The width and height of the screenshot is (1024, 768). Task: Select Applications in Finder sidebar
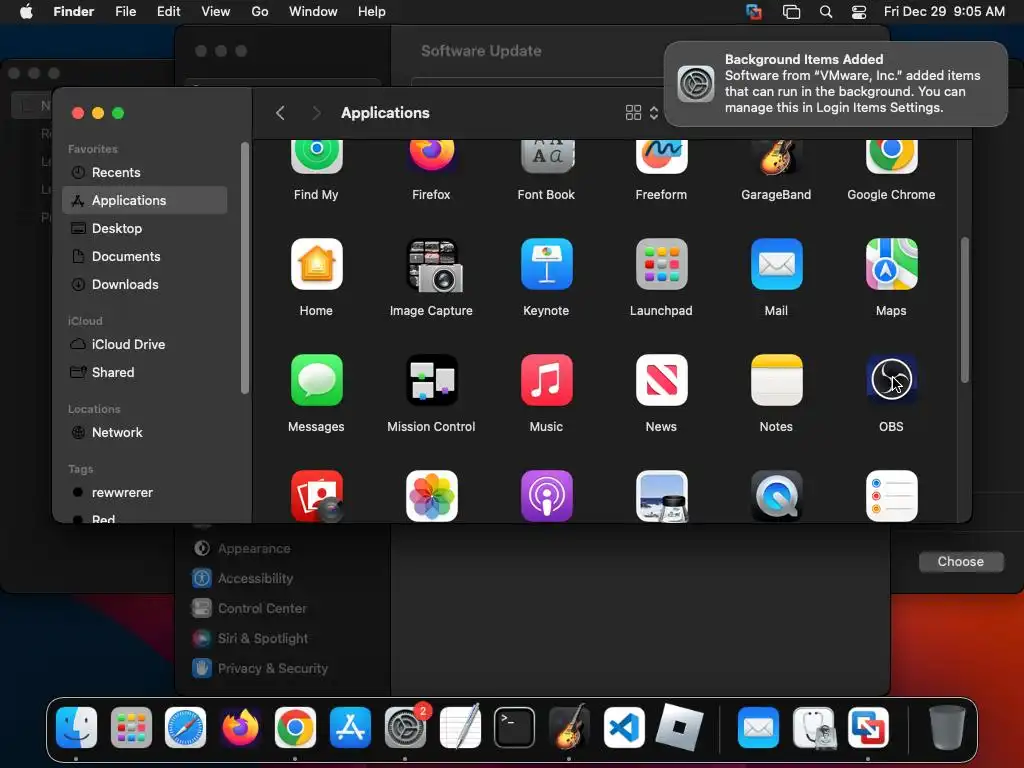[145, 200]
